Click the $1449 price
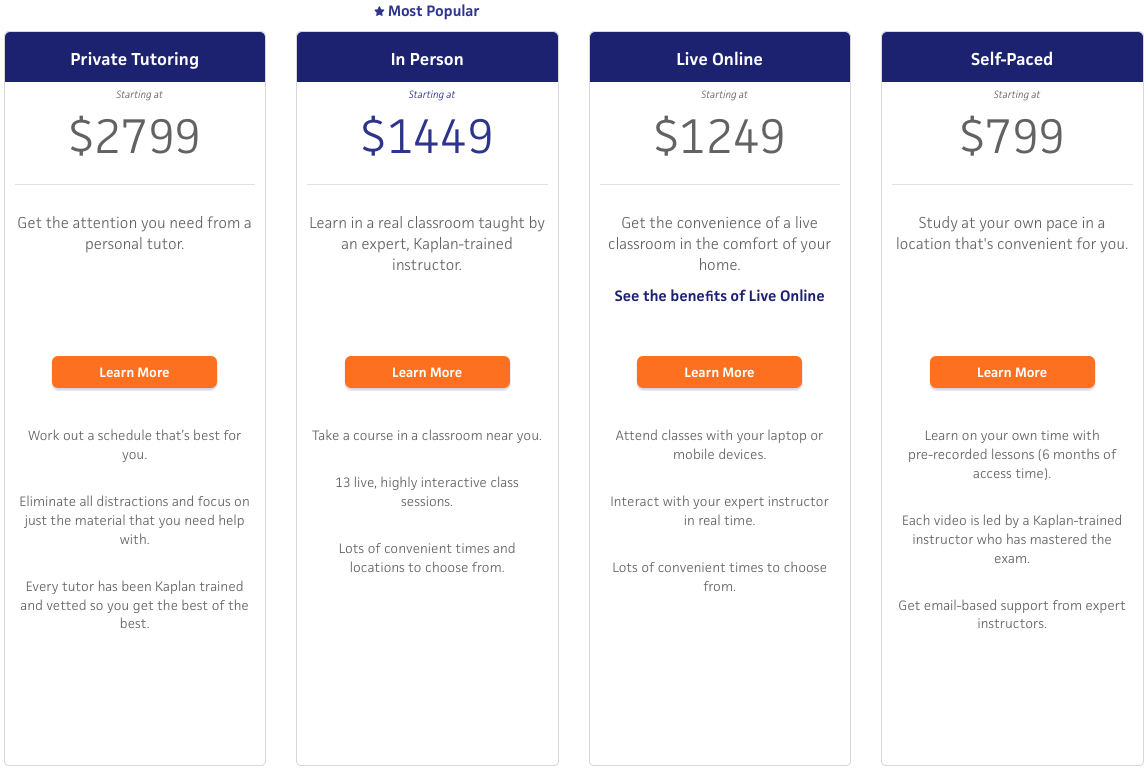 pos(427,136)
